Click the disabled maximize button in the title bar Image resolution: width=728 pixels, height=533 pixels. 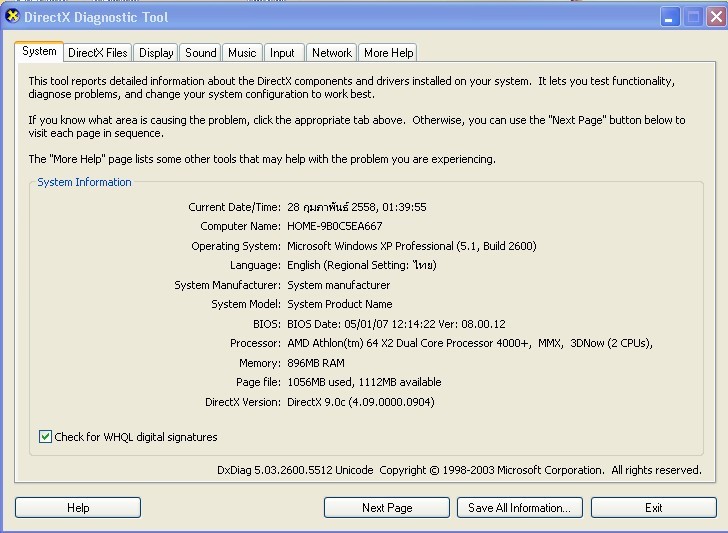coord(693,17)
